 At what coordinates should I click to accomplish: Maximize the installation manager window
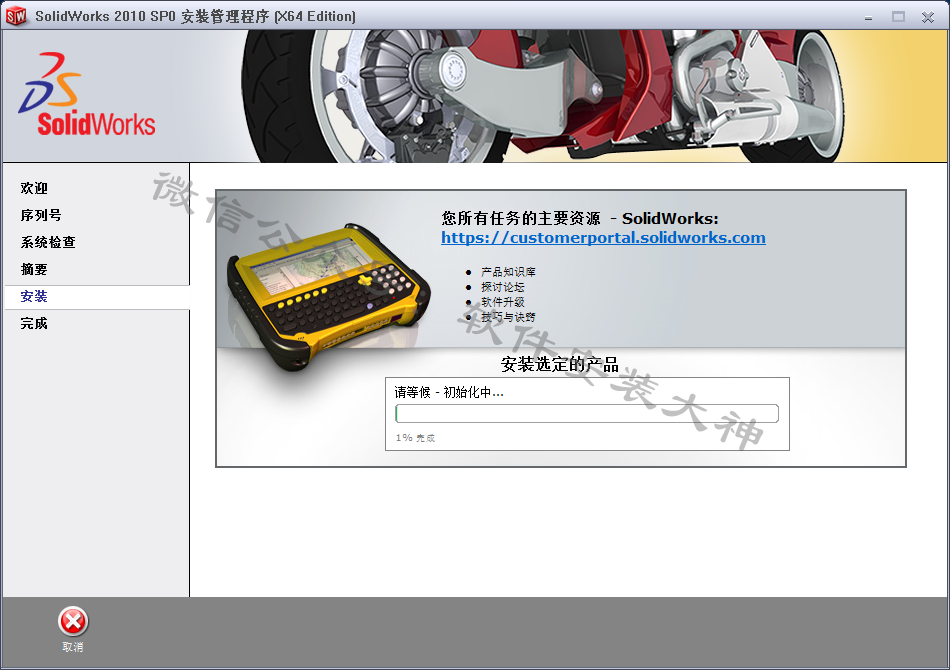898,17
